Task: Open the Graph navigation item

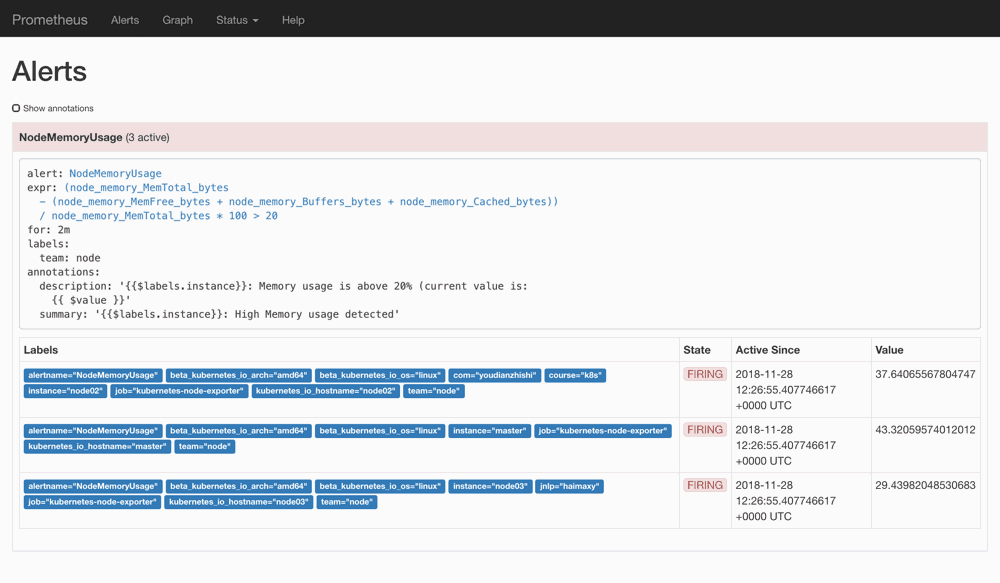Action: (x=177, y=20)
